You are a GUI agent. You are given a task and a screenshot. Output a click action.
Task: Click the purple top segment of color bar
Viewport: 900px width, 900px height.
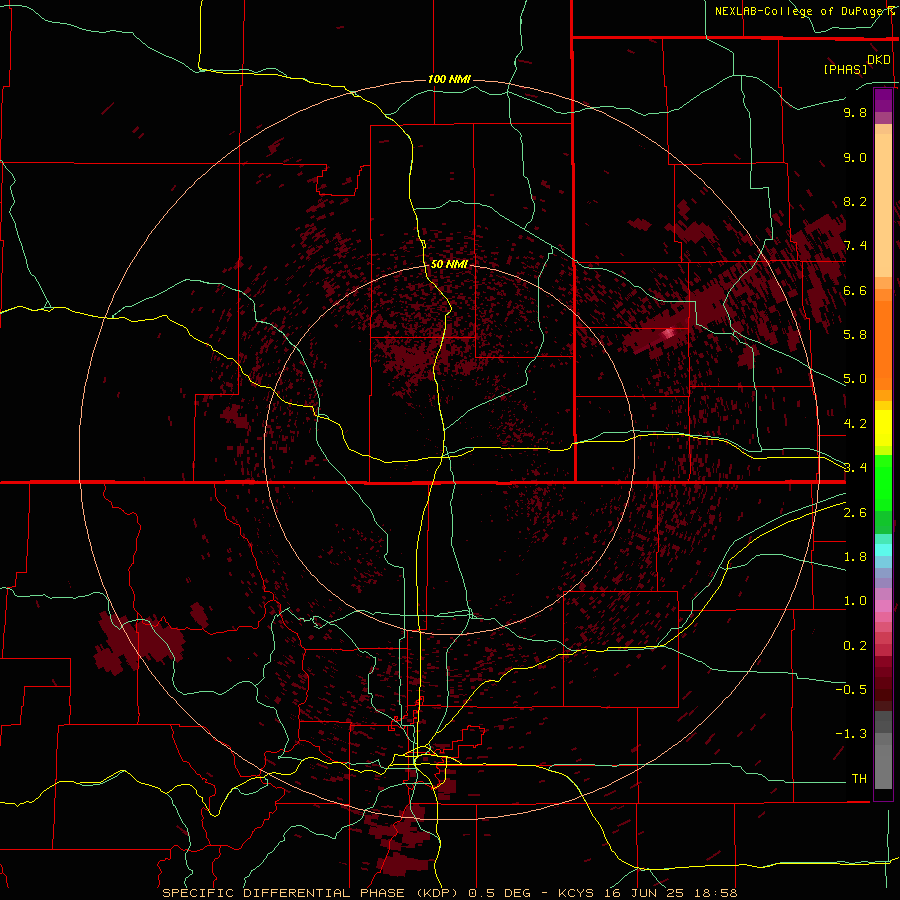[883, 100]
